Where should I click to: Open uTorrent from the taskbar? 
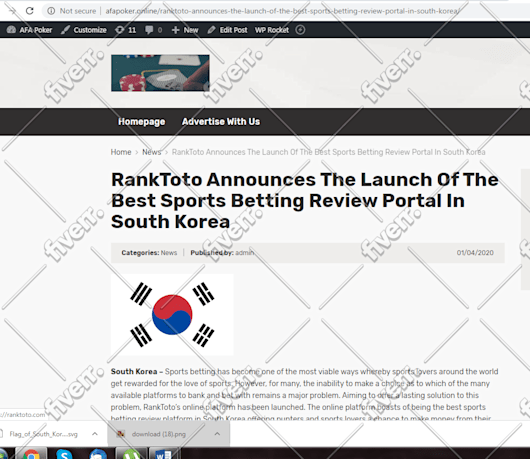tap(130, 454)
